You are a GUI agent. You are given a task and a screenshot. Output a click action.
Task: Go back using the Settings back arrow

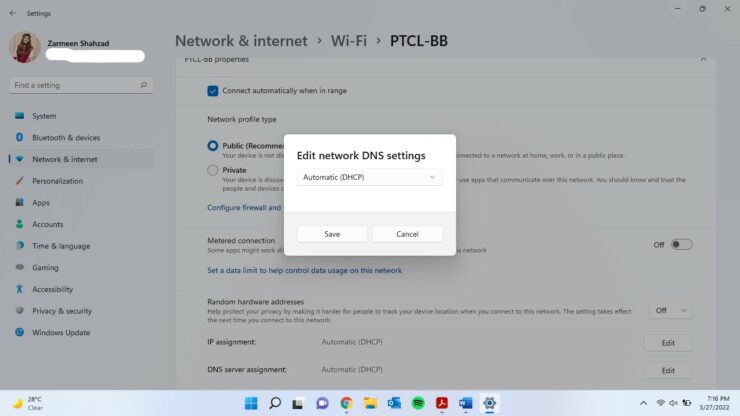coord(13,13)
